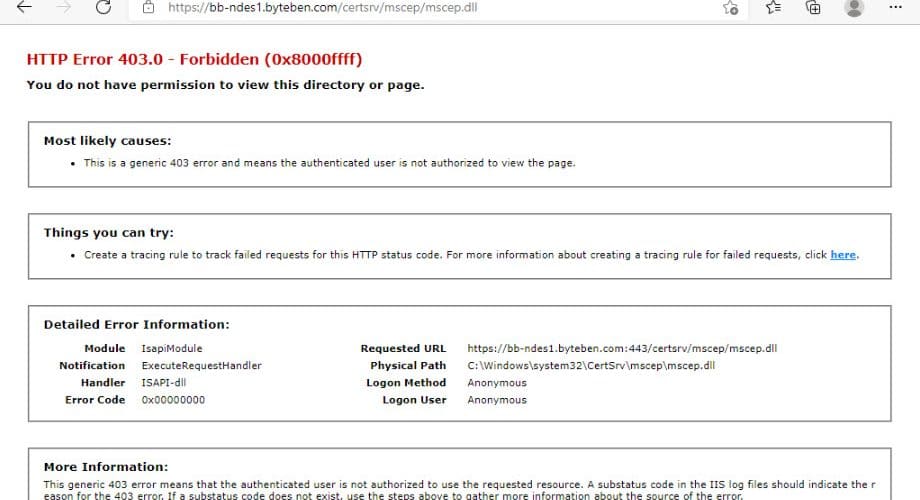Click the 0x00000000 error code value

click(173, 400)
